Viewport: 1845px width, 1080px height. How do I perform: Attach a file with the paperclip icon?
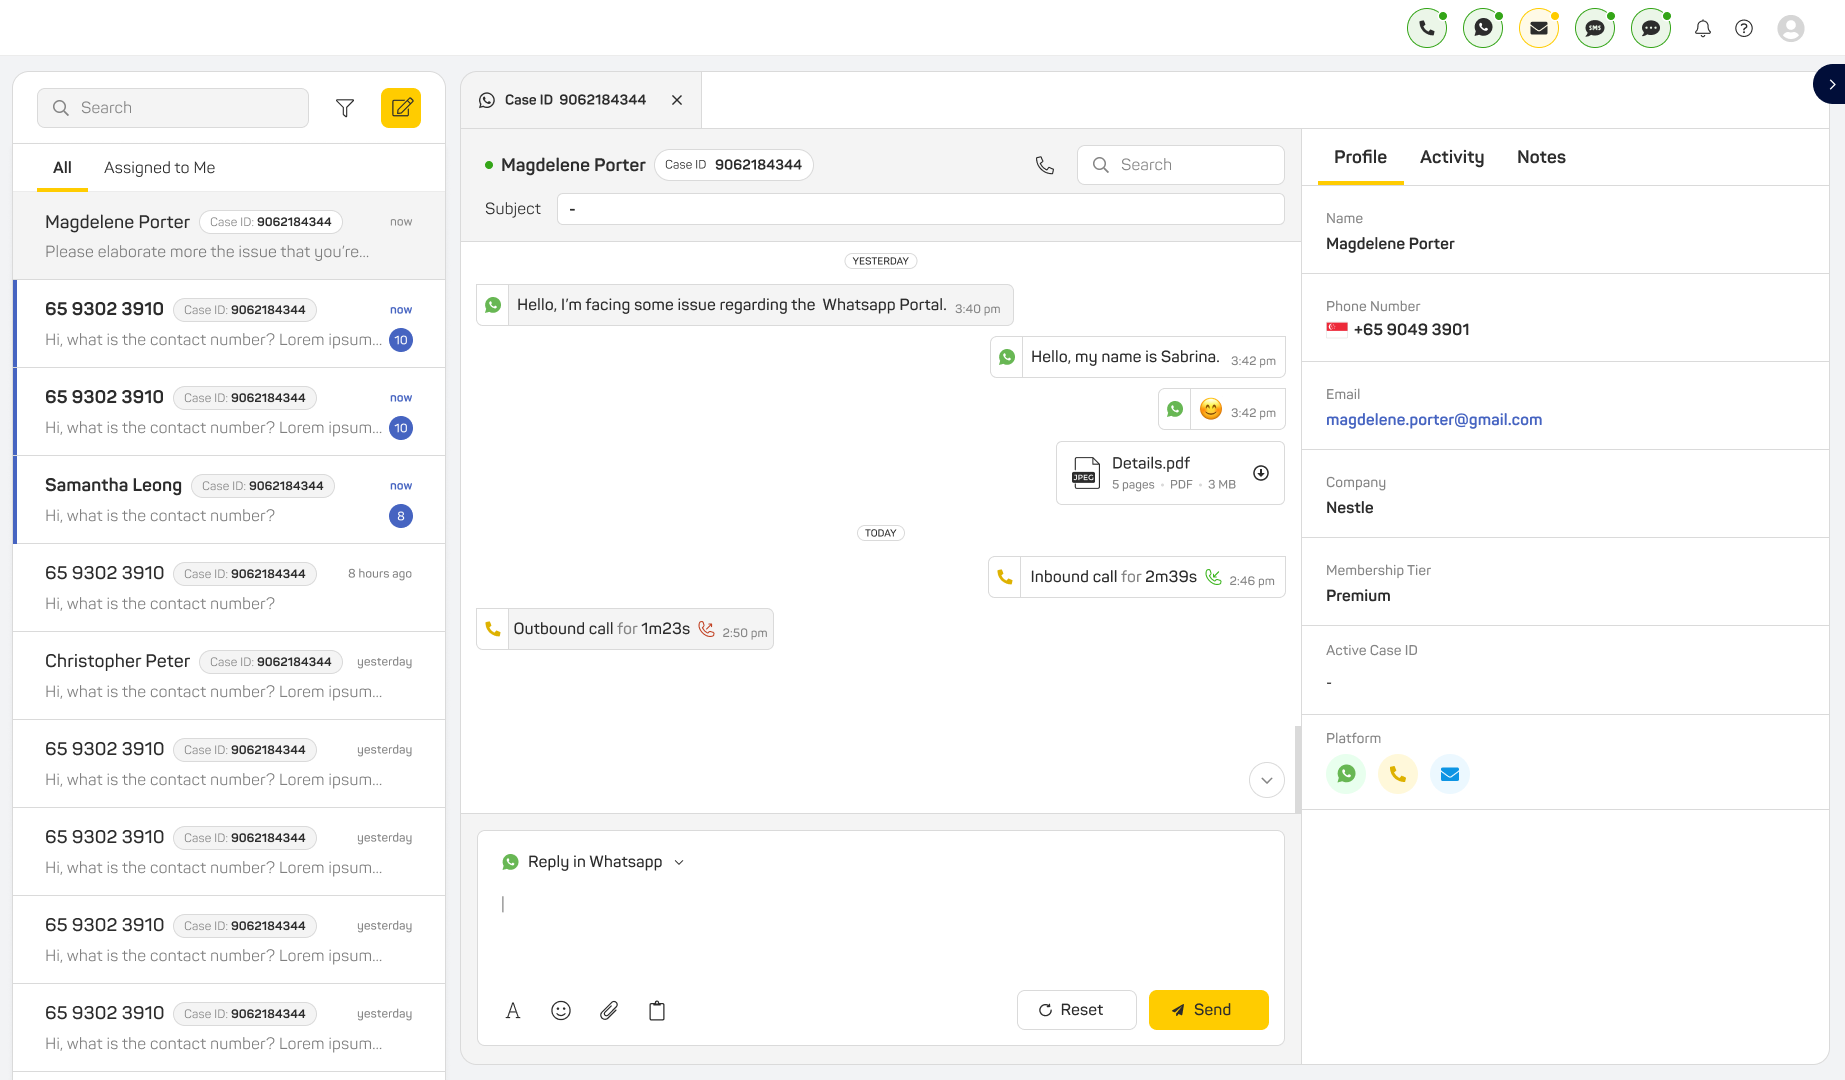tap(609, 1011)
